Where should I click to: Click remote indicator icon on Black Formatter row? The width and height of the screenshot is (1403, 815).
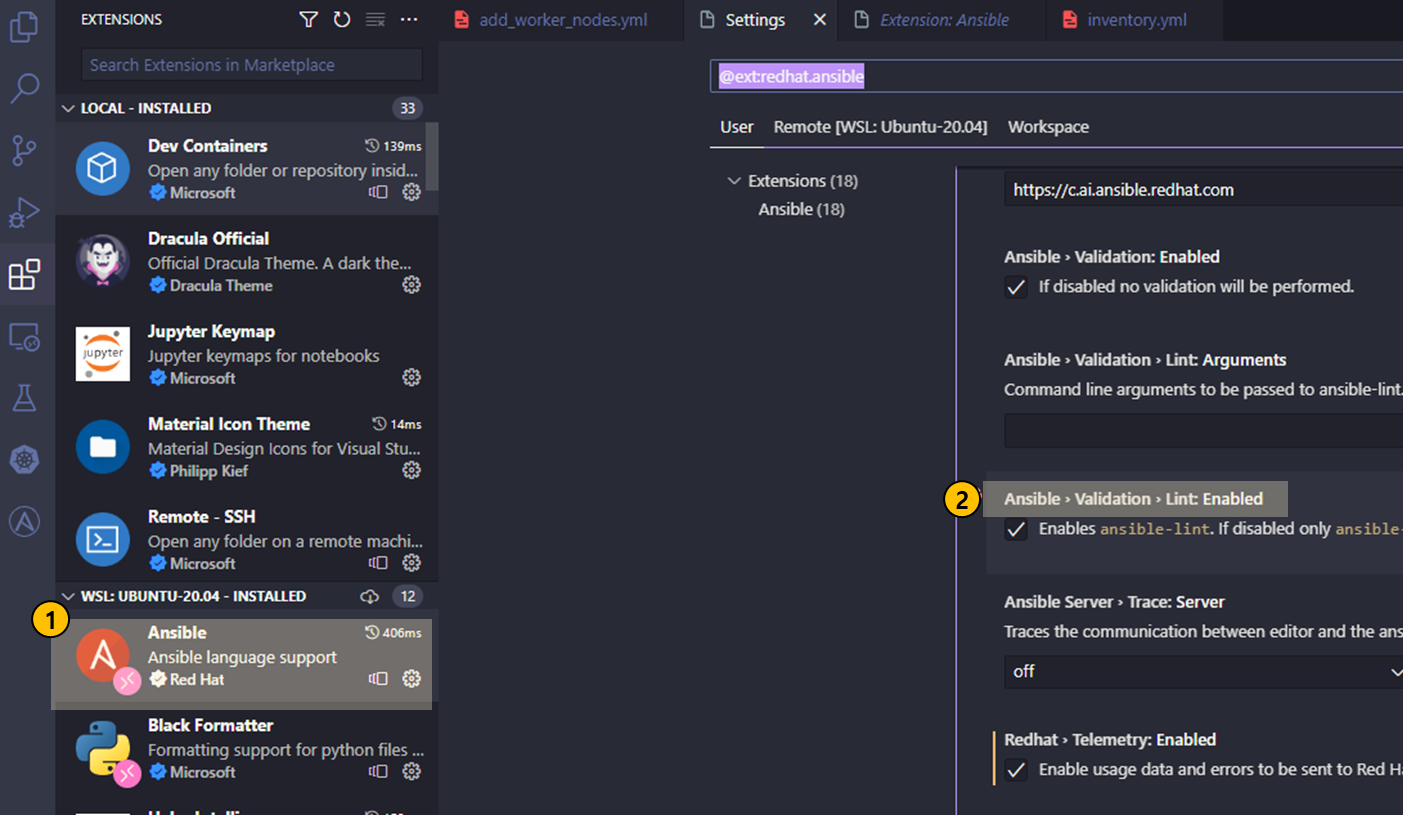tap(378, 771)
